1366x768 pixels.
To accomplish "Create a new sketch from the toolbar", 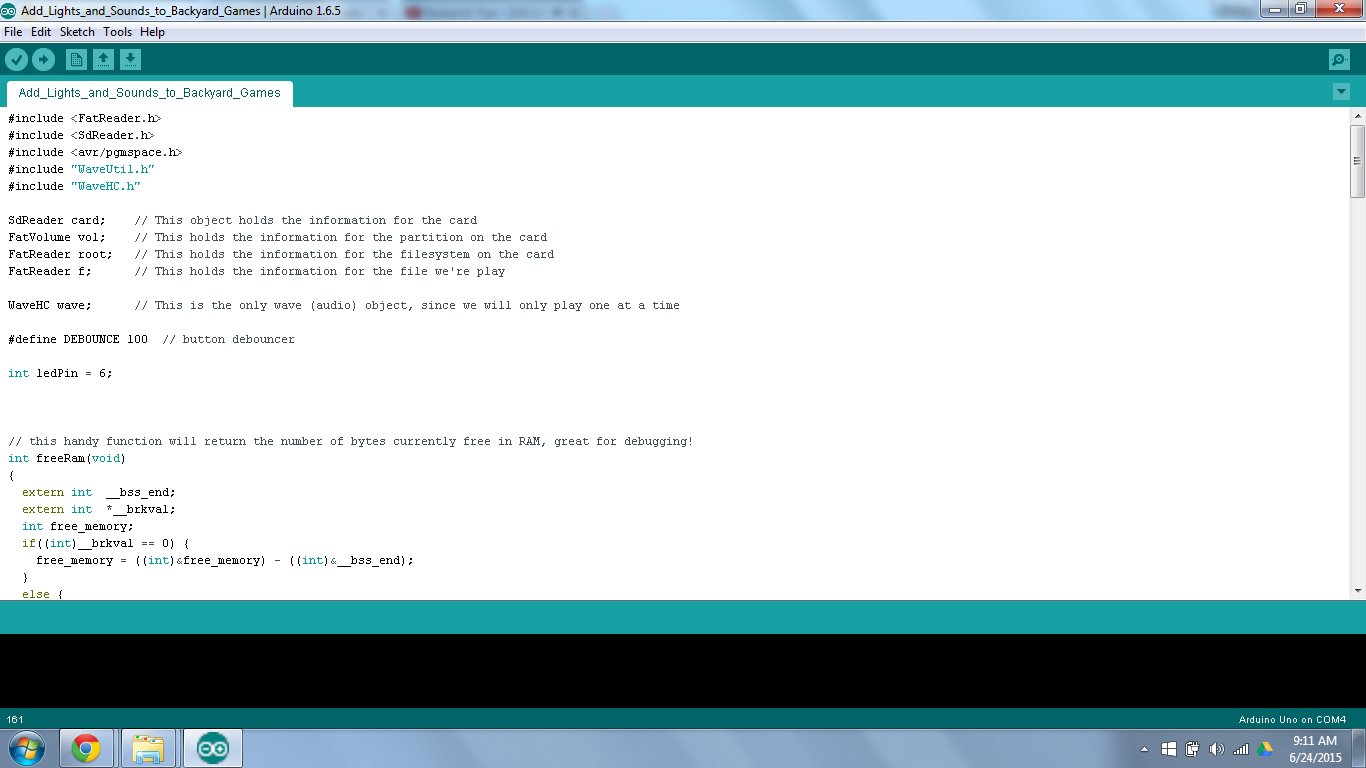I will pyautogui.click(x=76, y=60).
